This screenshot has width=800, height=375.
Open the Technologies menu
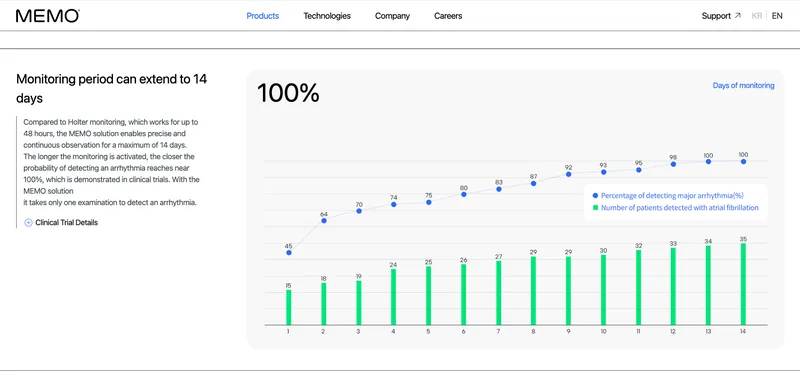click(327, 16)
